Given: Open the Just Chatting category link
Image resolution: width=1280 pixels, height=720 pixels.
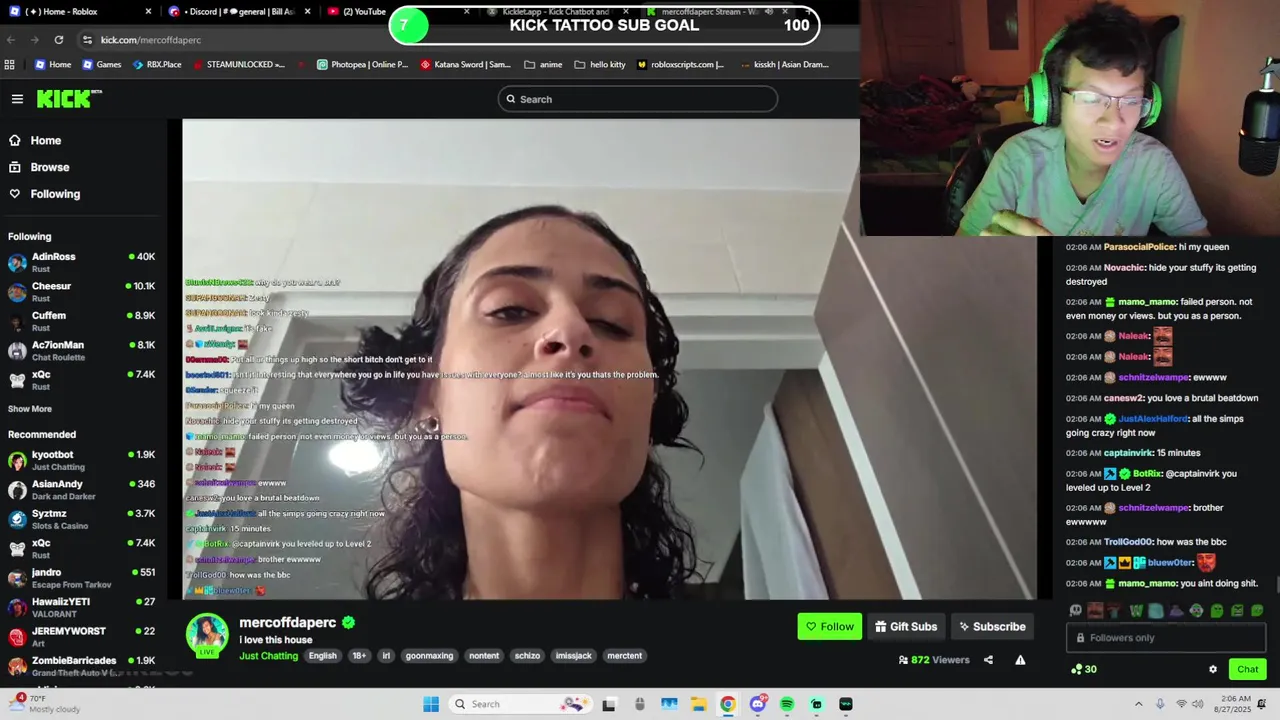Looking at the screenshot, I should (269, 656).
